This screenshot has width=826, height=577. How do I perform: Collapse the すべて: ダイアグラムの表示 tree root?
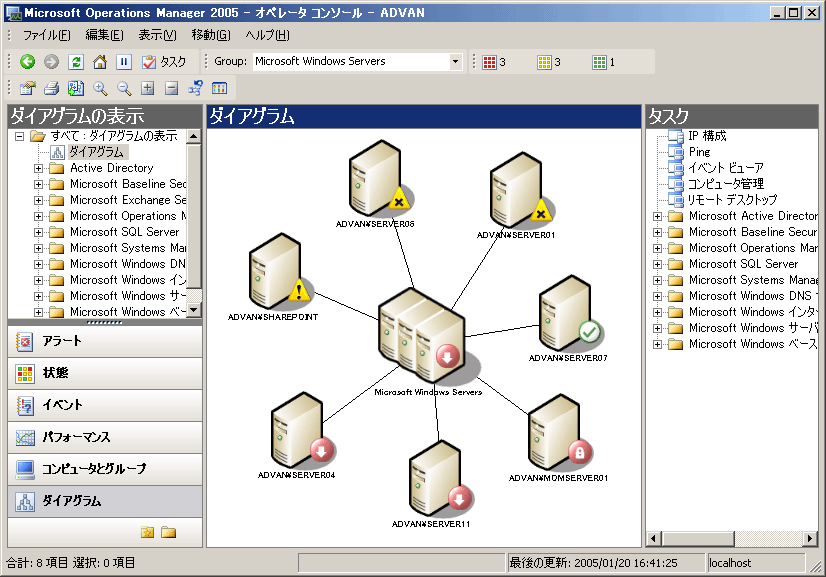(20, 136)
